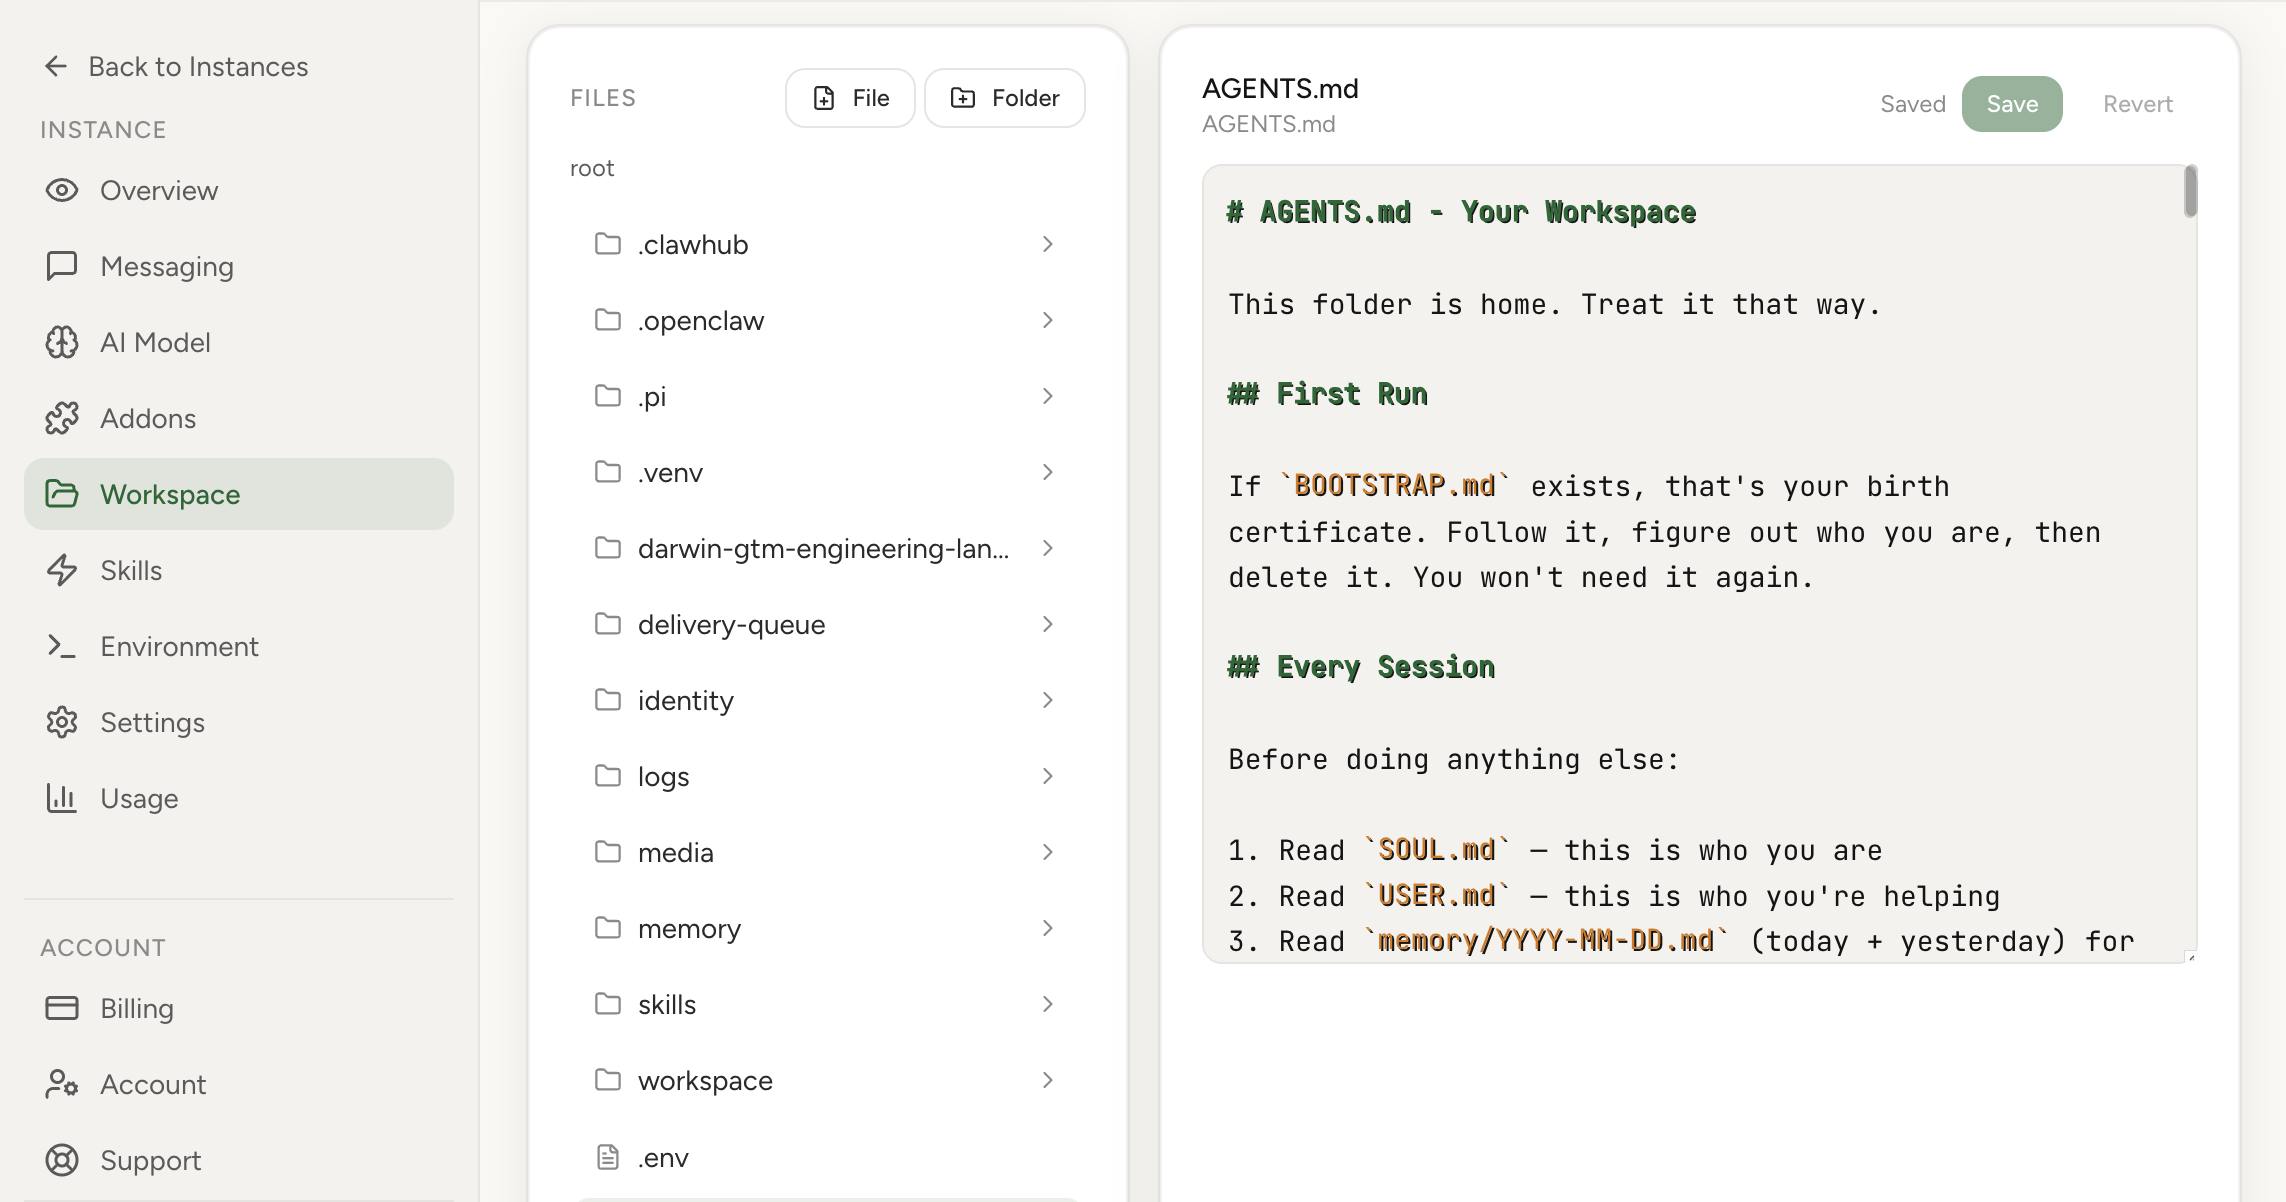Select the Billing credit card icon
Image resolution: width=2286 pixels, height=1202 pixels.
tap(61, 1008)
